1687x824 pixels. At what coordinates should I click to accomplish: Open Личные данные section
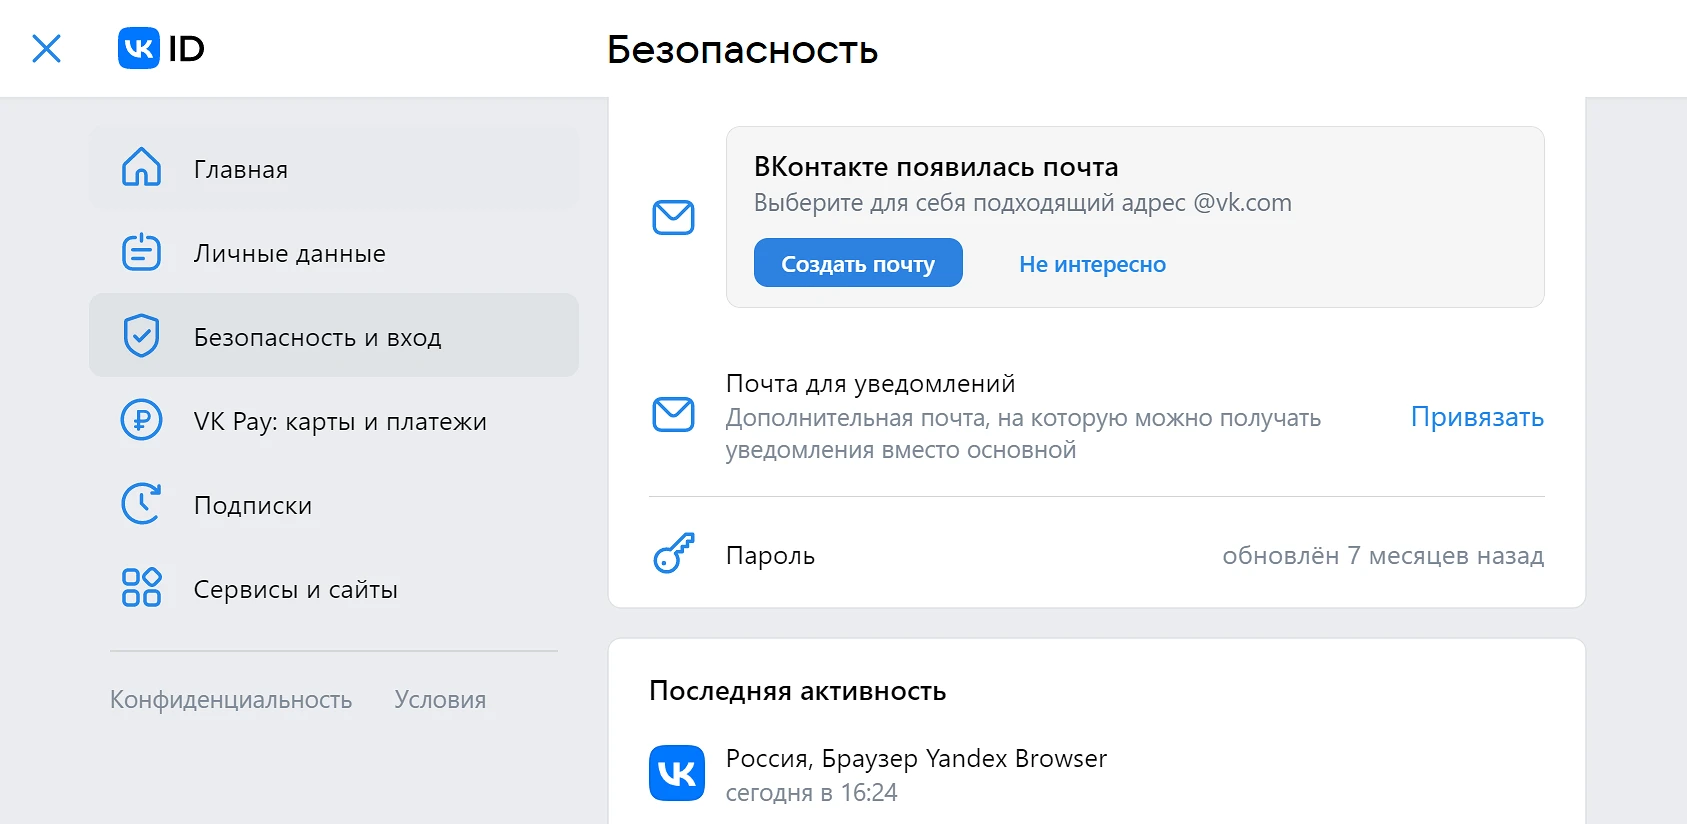289,254
